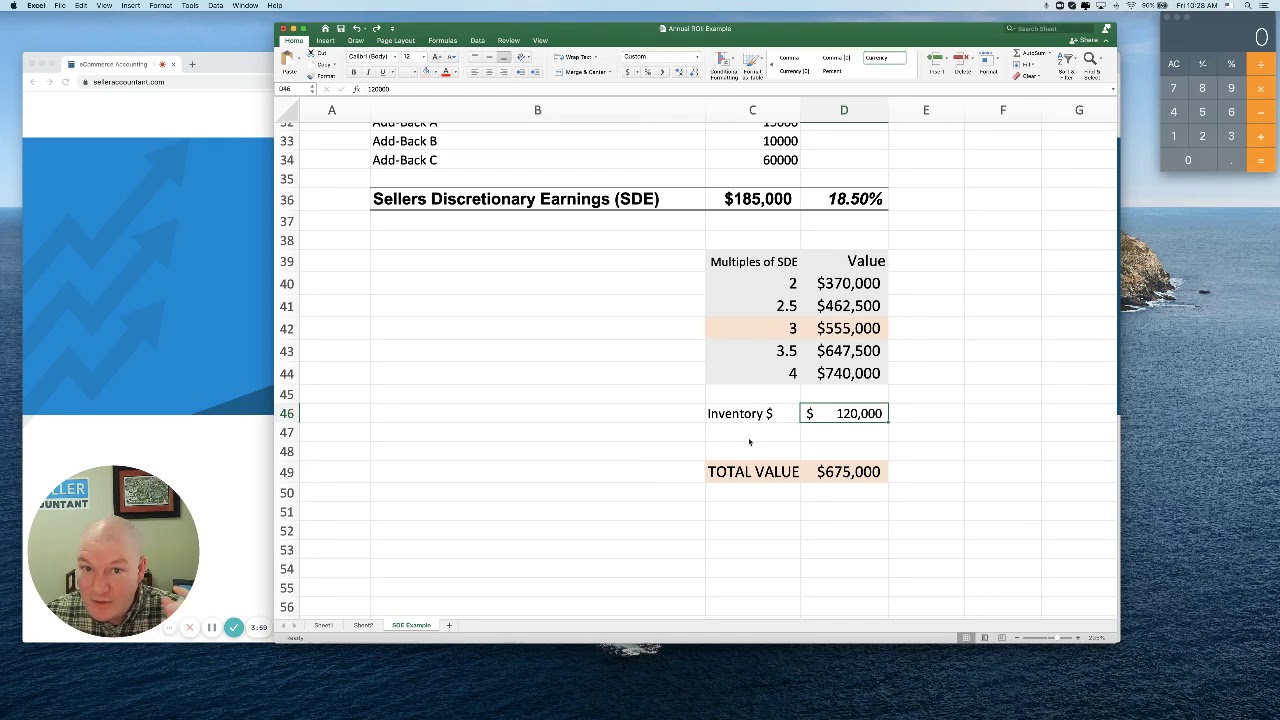1280x720 pixels.
Task: Apply the red font color A
Action: point(446,72)
